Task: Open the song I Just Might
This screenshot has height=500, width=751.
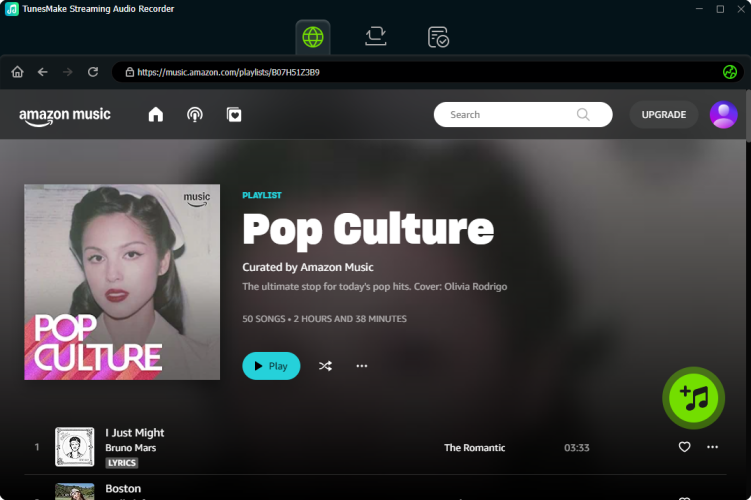Action: coord(135,432)
